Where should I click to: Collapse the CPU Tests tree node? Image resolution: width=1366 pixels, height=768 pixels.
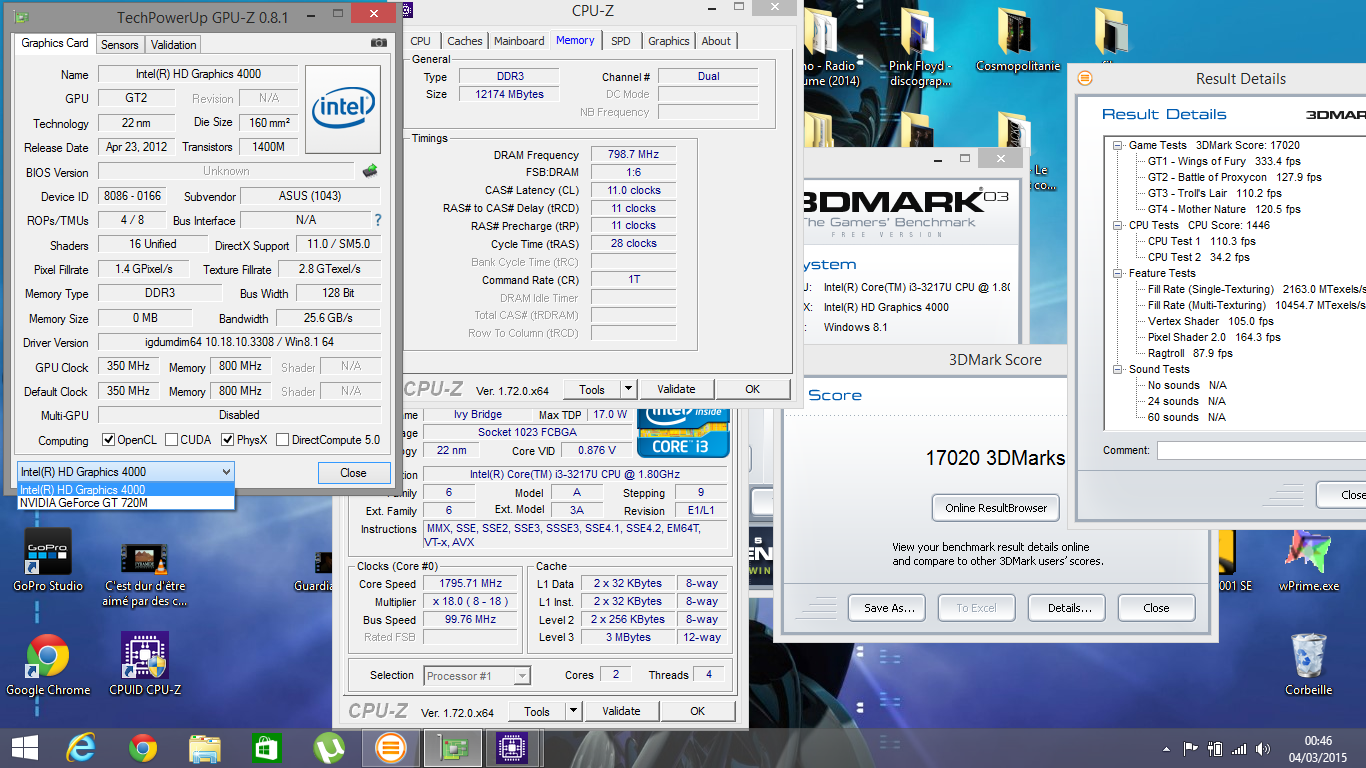(1118, 225)
